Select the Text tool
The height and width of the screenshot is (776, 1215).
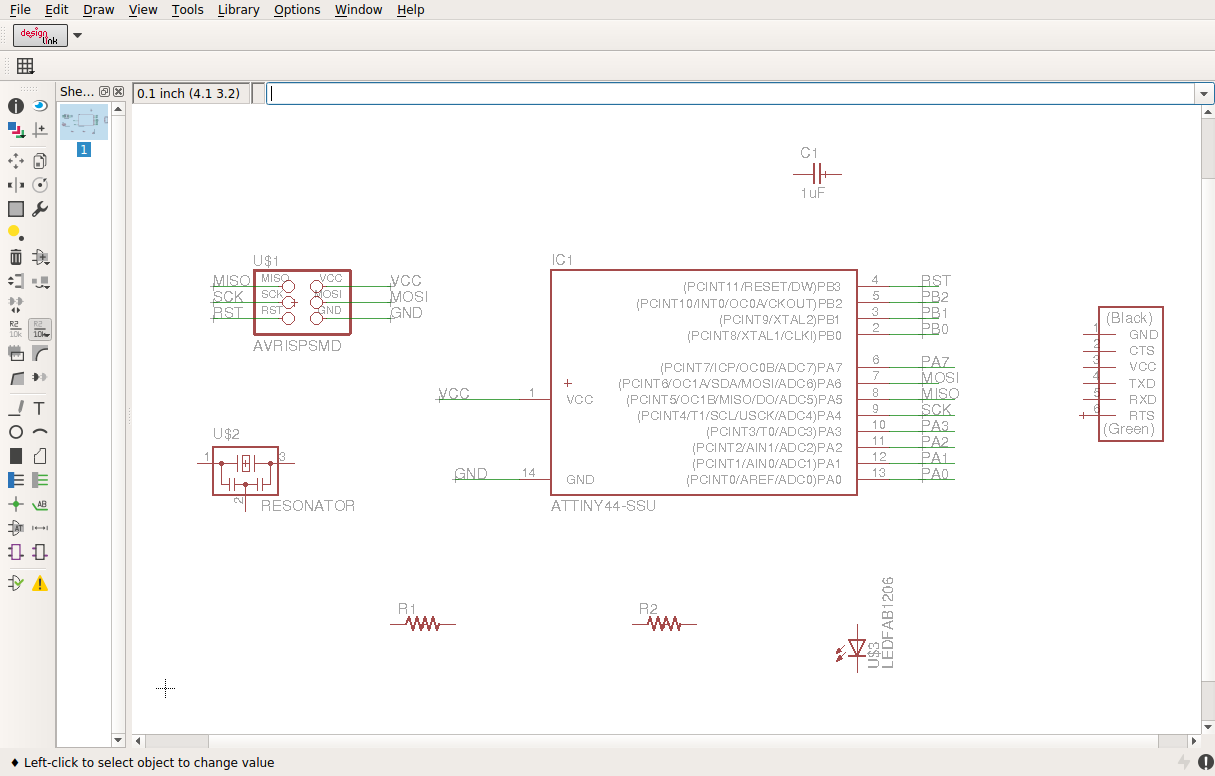pos(40,408)
